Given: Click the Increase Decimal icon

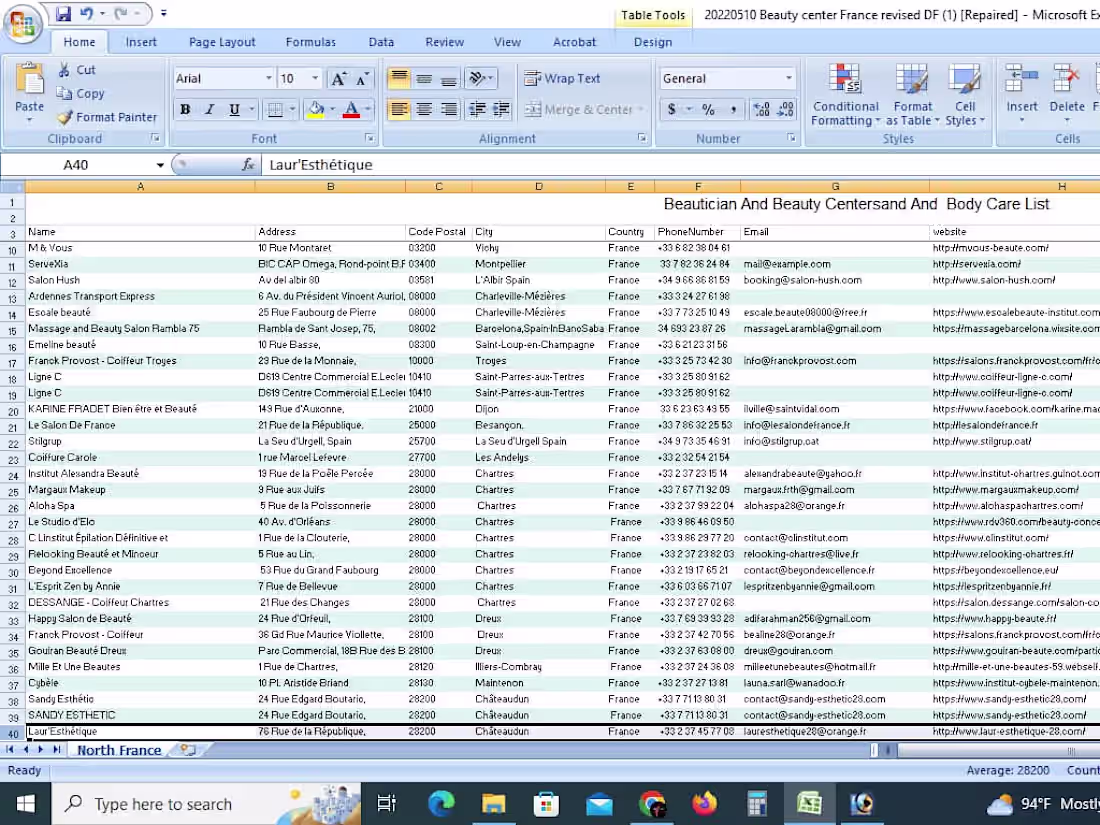Looking at the screenshot, I should 761,109.
